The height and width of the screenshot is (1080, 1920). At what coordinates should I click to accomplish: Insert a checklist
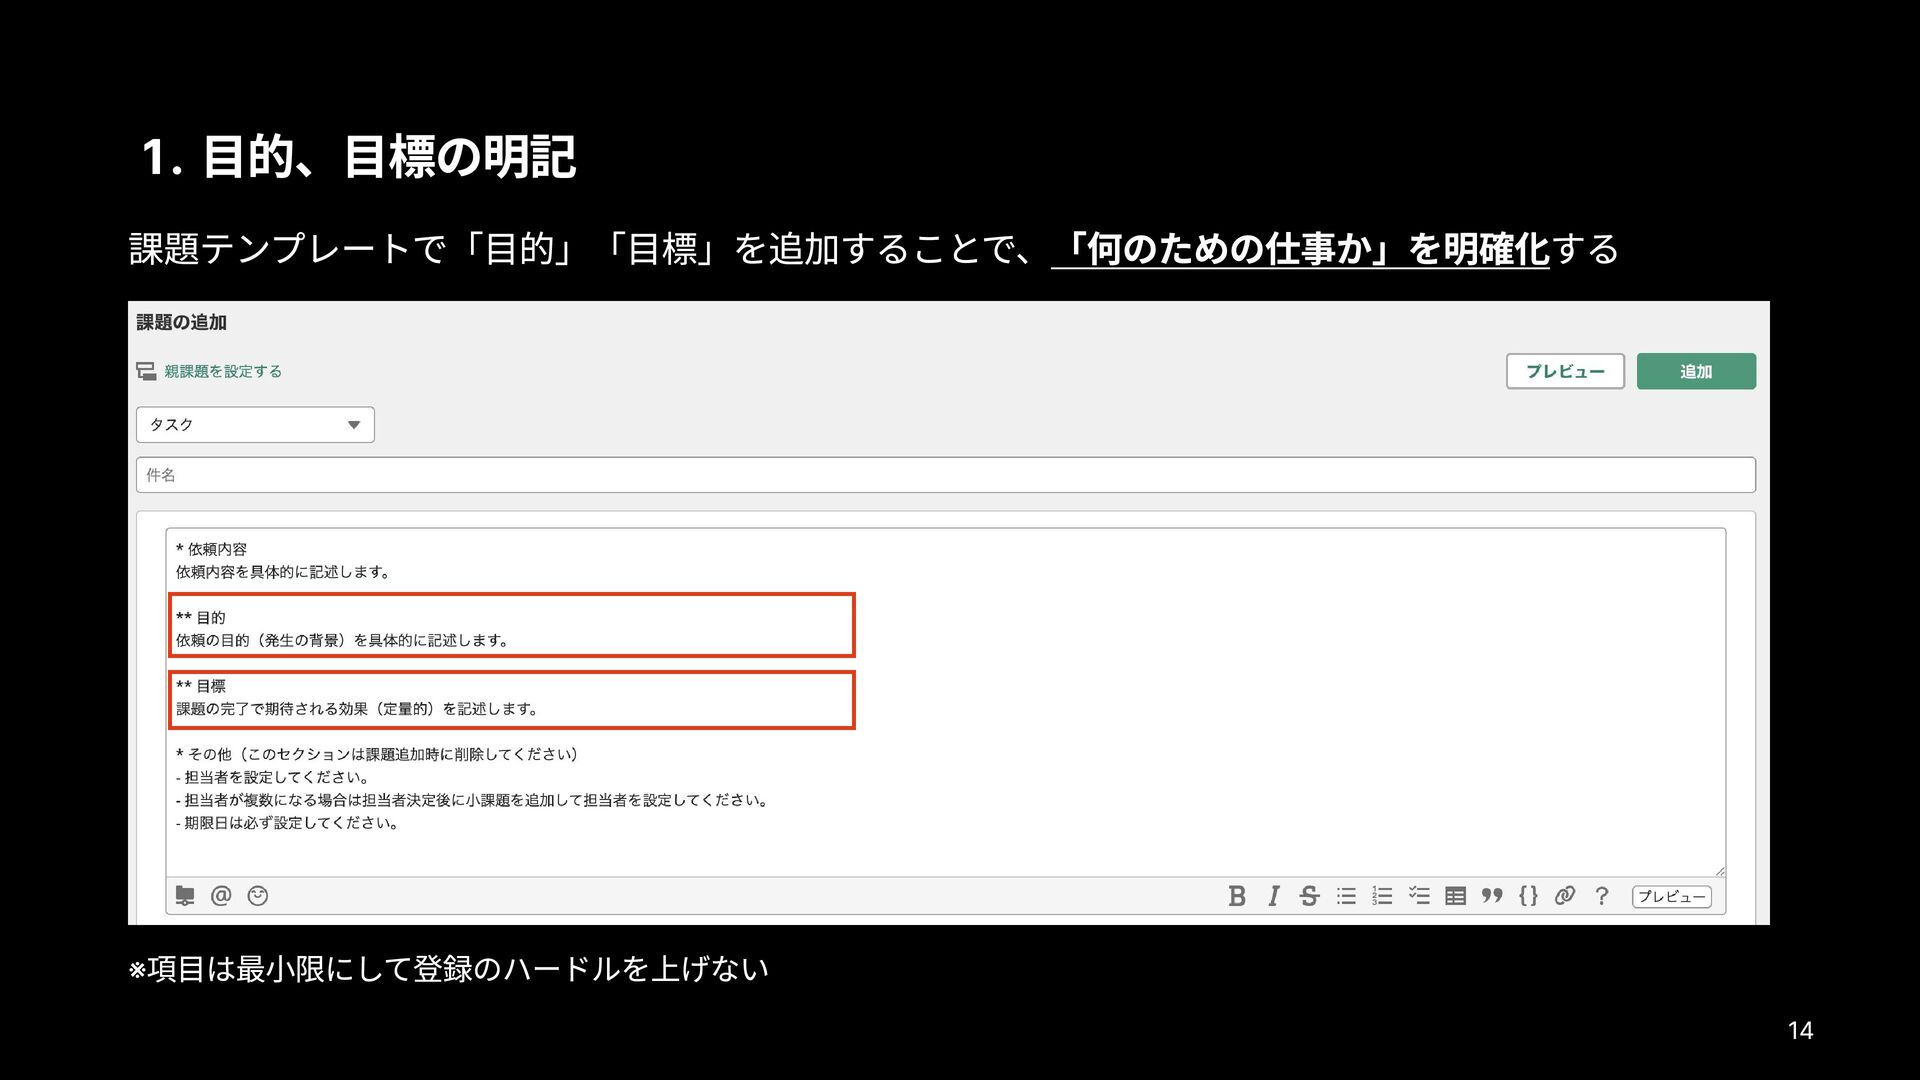[1419, 896]
